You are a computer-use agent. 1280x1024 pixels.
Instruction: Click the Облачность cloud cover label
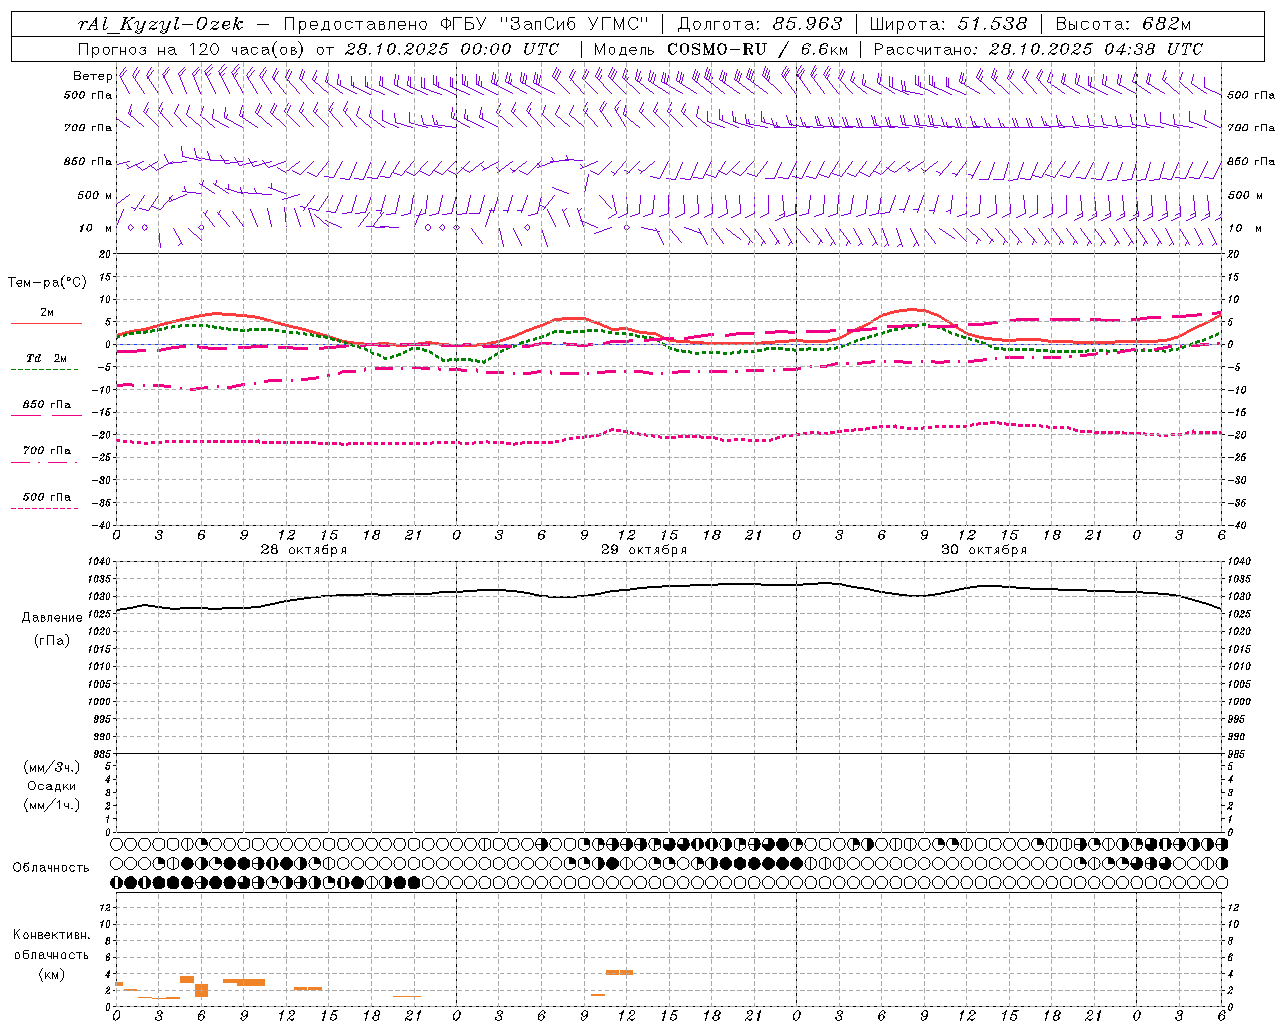51,868
